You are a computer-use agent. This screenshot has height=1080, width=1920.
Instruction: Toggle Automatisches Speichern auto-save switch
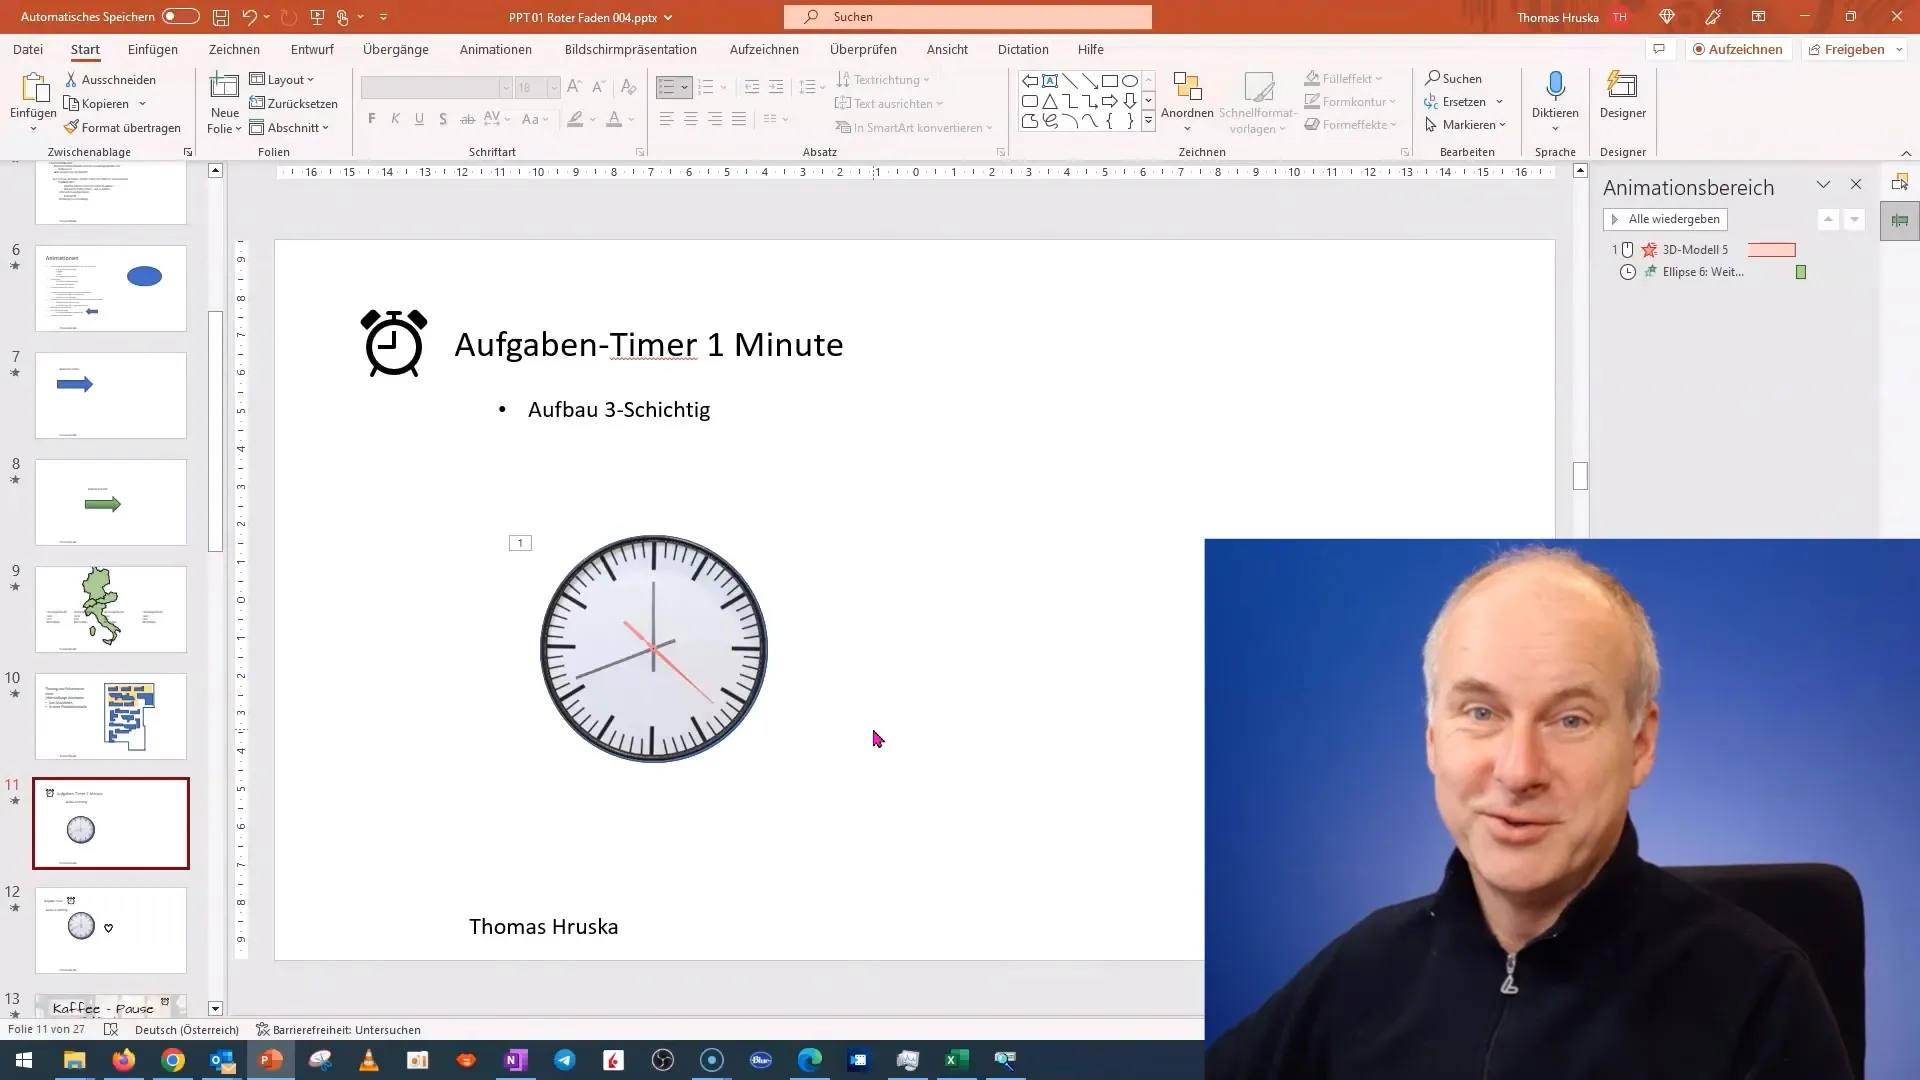pos(181,16)
